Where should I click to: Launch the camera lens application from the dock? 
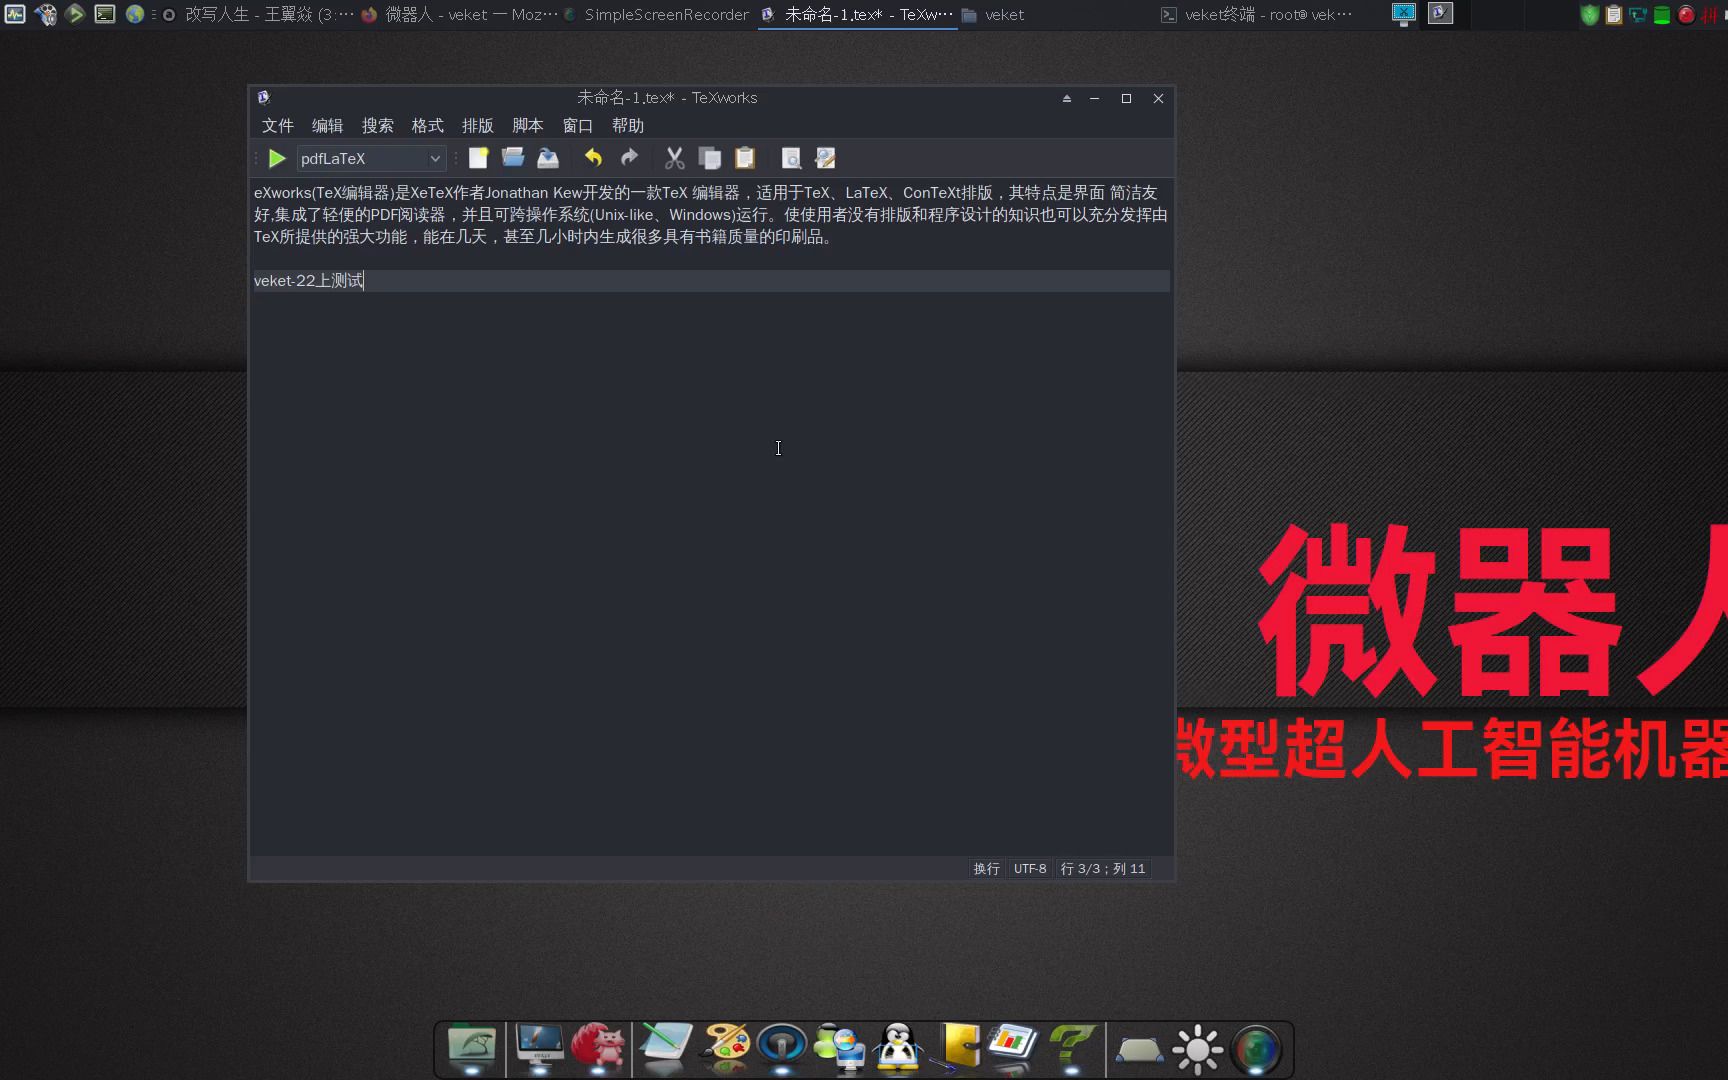1256,1049
